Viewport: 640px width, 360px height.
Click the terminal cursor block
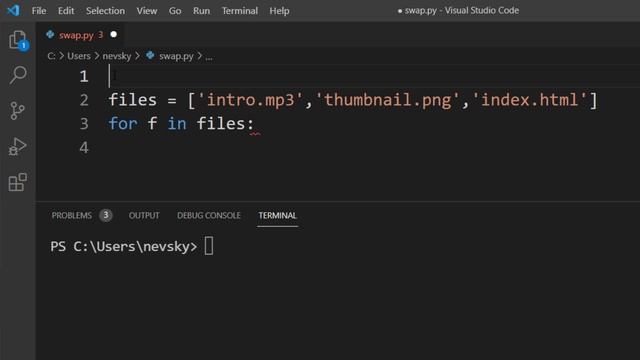pos(209,246)
